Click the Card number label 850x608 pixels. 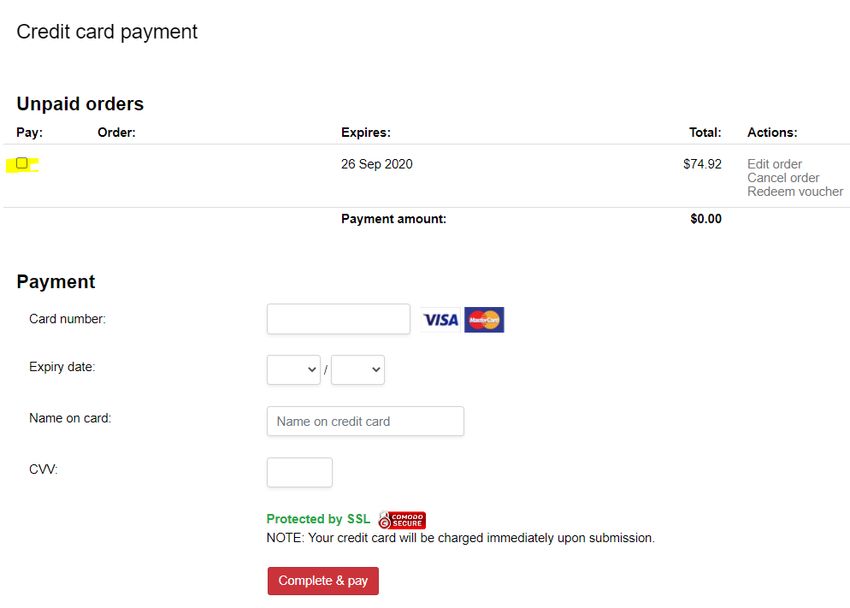67,319
